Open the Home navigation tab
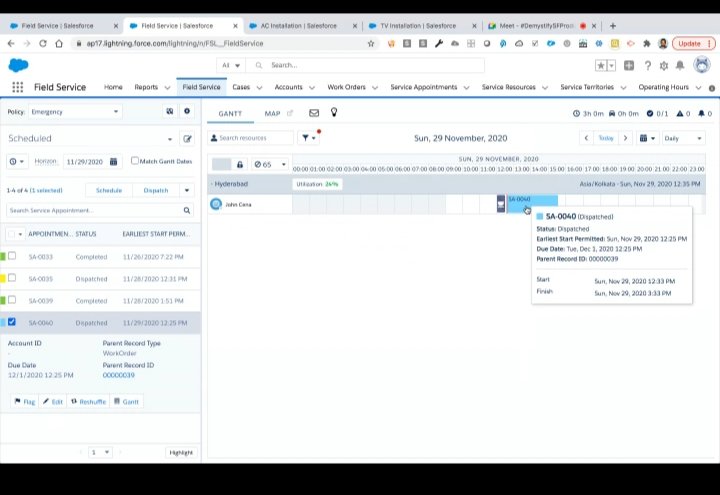This screenshot has height=495, width=720. (113, 87)
